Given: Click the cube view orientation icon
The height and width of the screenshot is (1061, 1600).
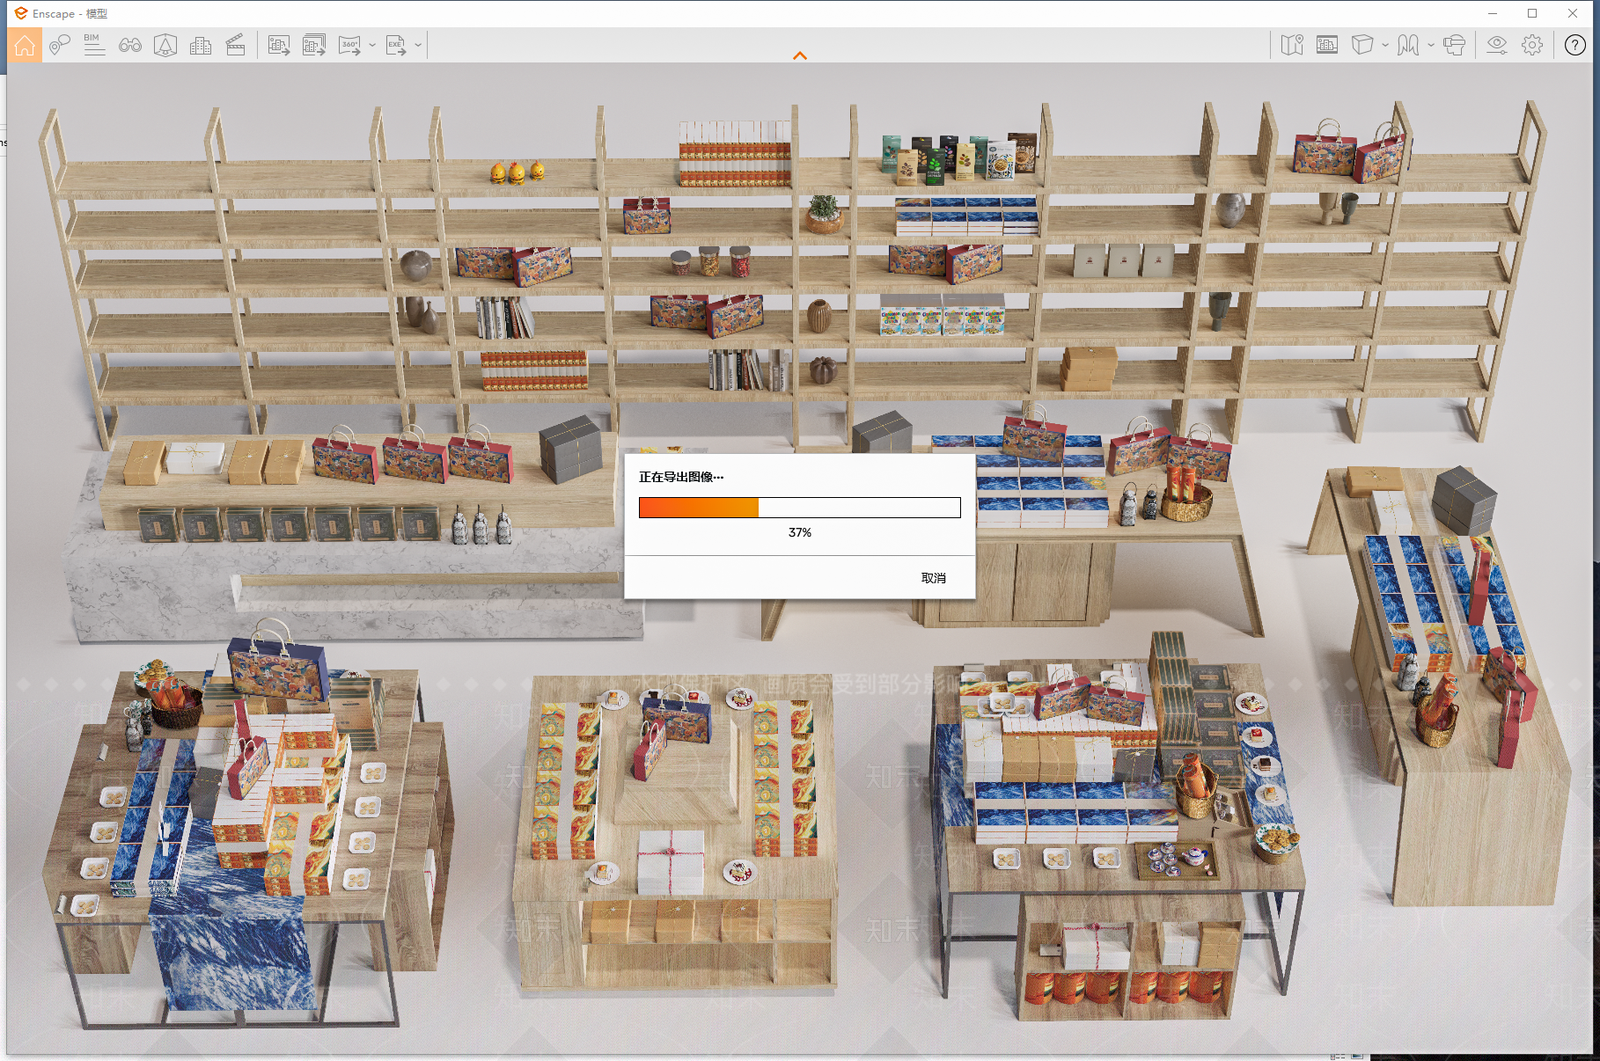Looking at the screenshot, I should [x=1362, y=45].
